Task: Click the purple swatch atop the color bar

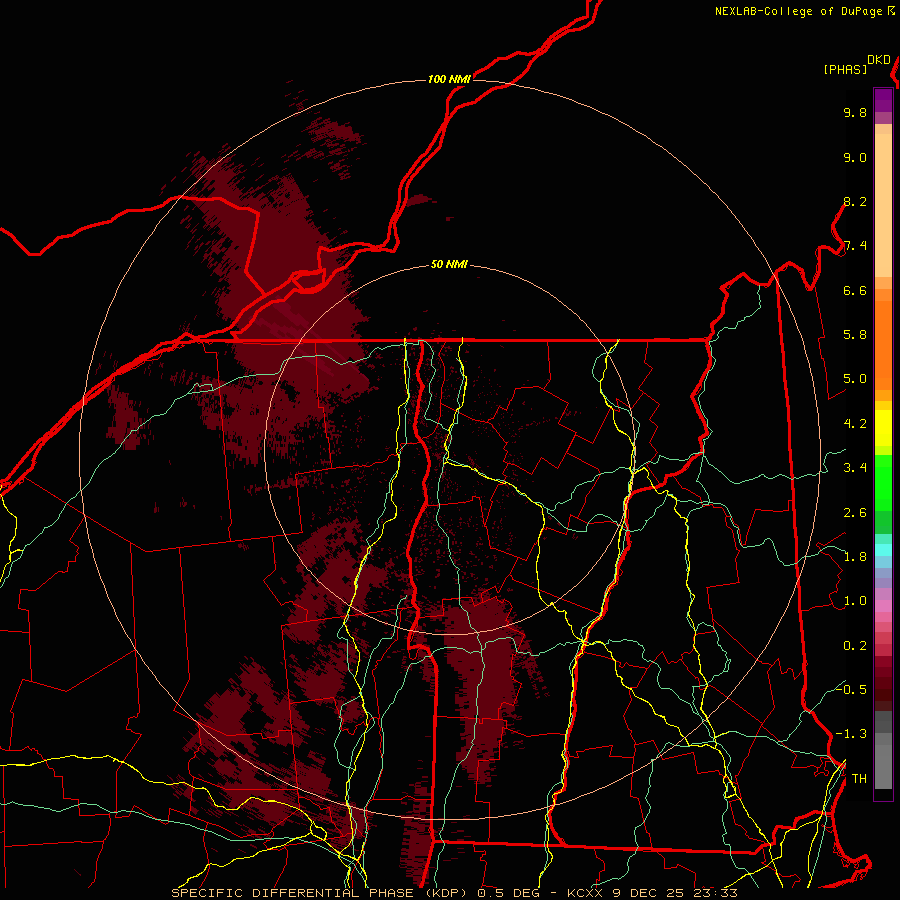Action: [883, 100]
